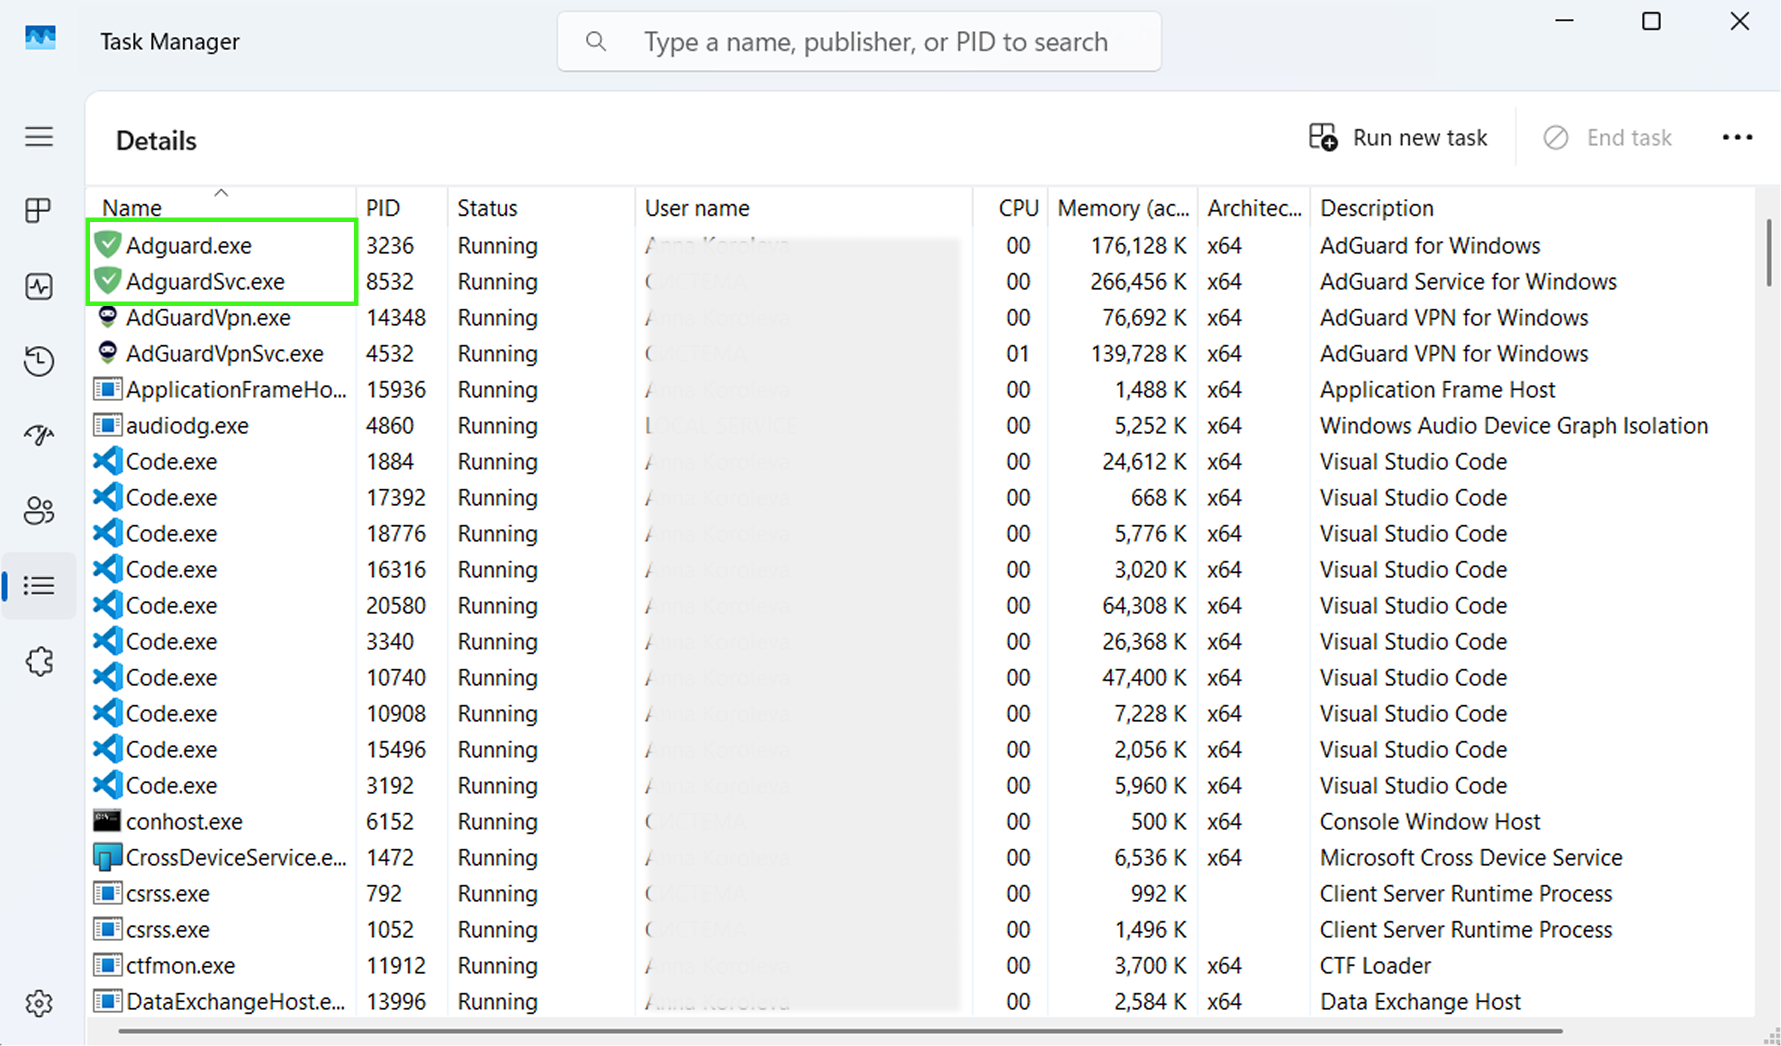Click the audiodg.exe process icon
This screenshot has height=1046, width=1781.
pyautogui.click(x=107, y=425)
